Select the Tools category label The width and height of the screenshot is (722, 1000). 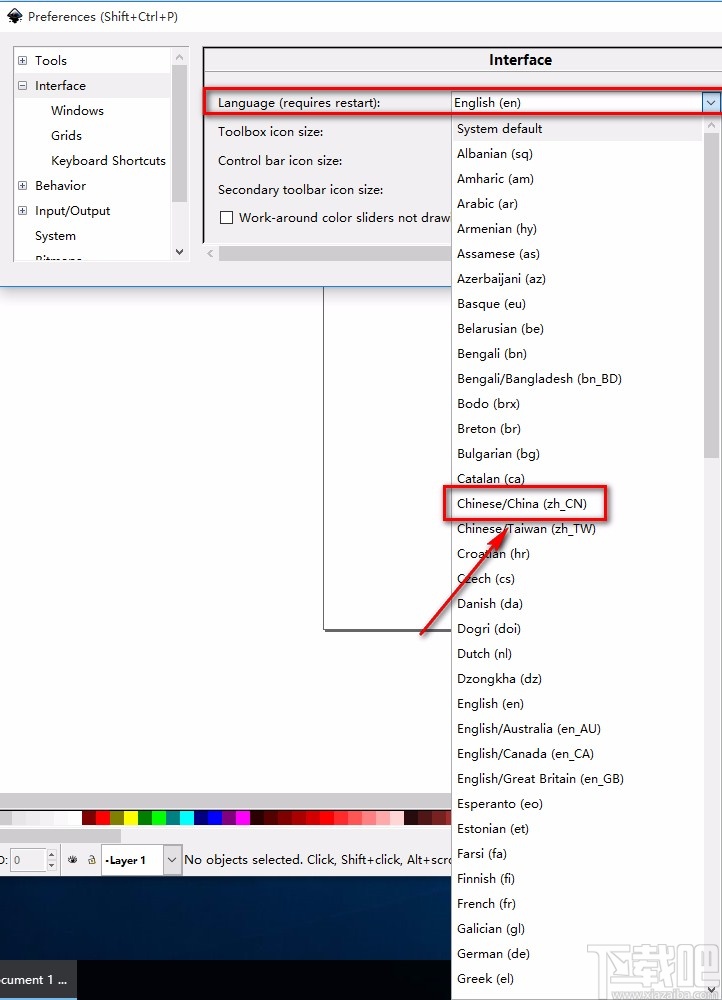(x=51, y=61)
